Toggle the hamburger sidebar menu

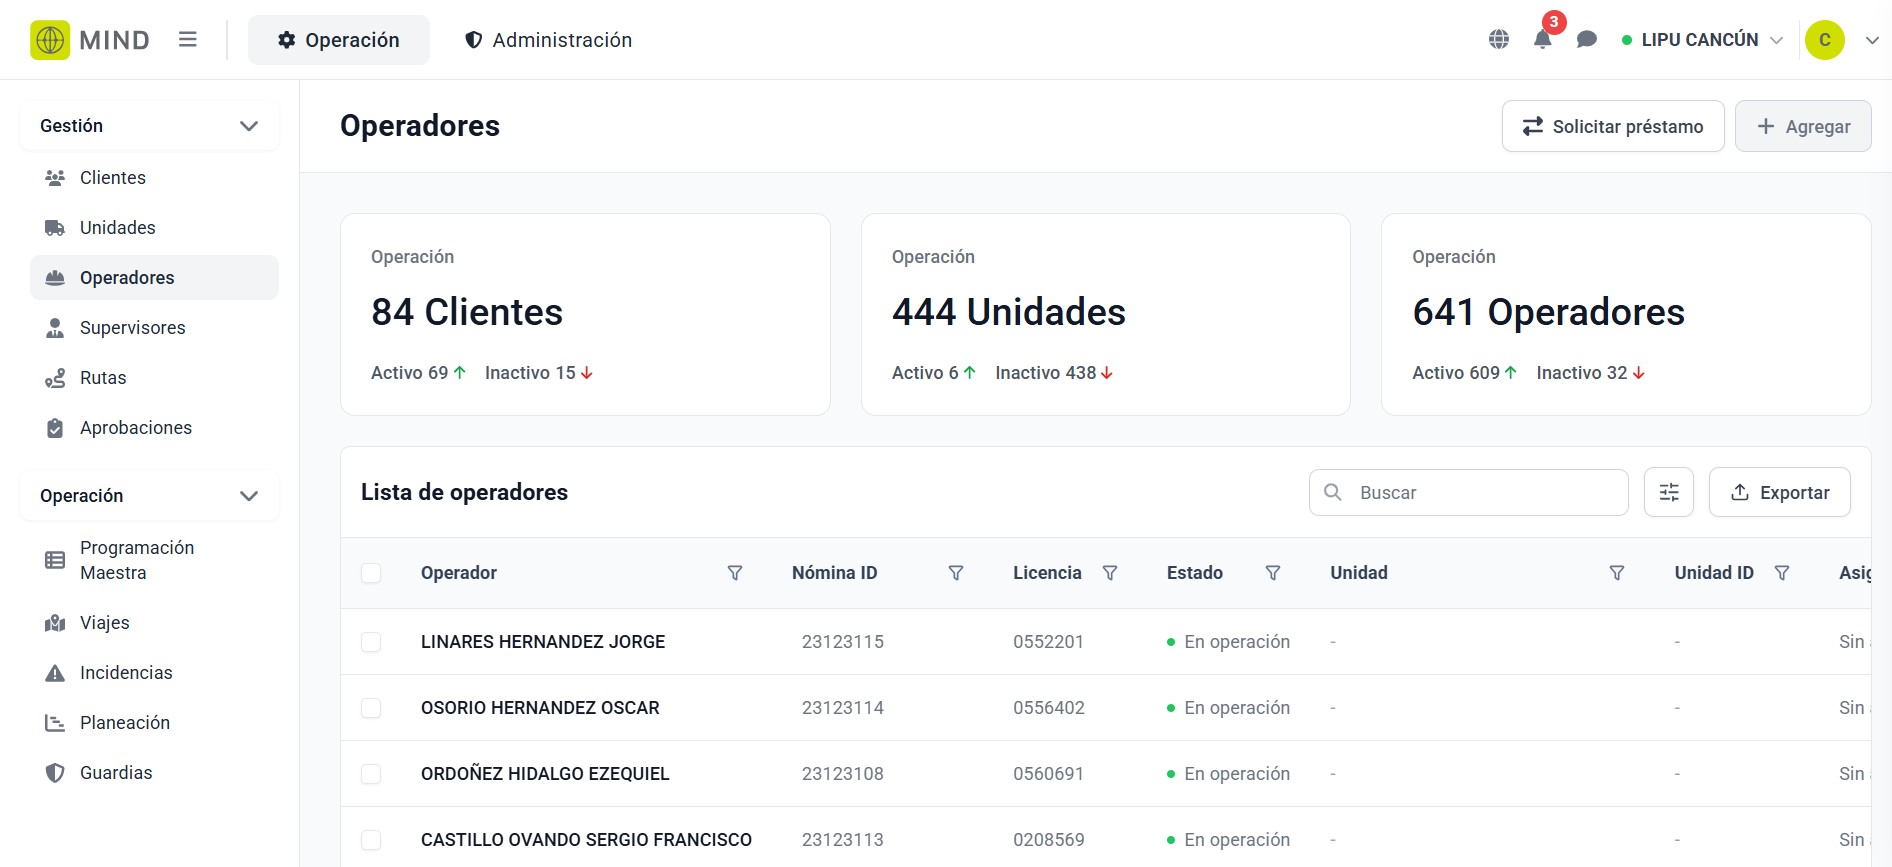pos(188,40)
